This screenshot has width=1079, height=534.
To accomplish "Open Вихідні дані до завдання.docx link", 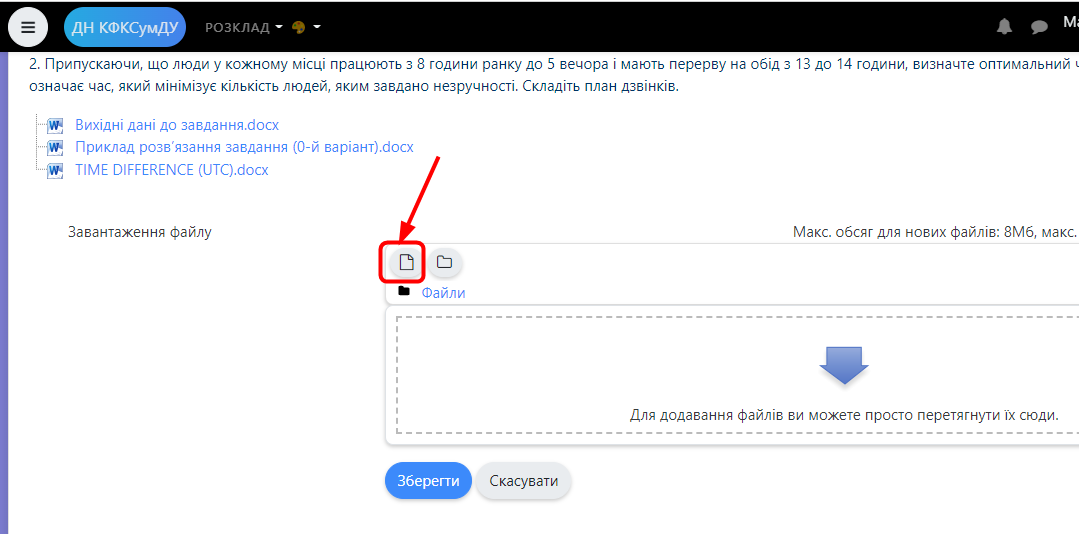I will click(x=177, y=125).
